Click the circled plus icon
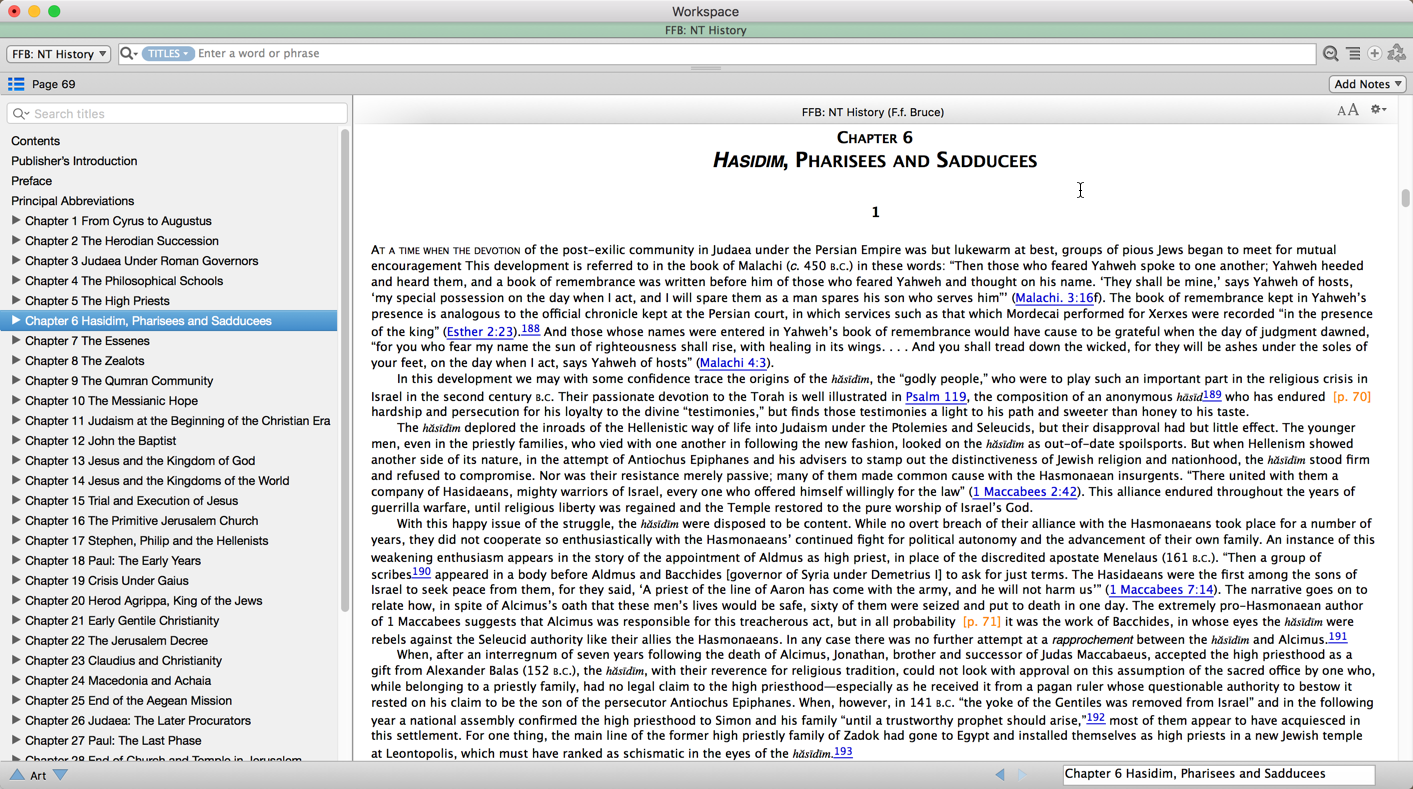1413x789 pixels. click(1375, 54)
